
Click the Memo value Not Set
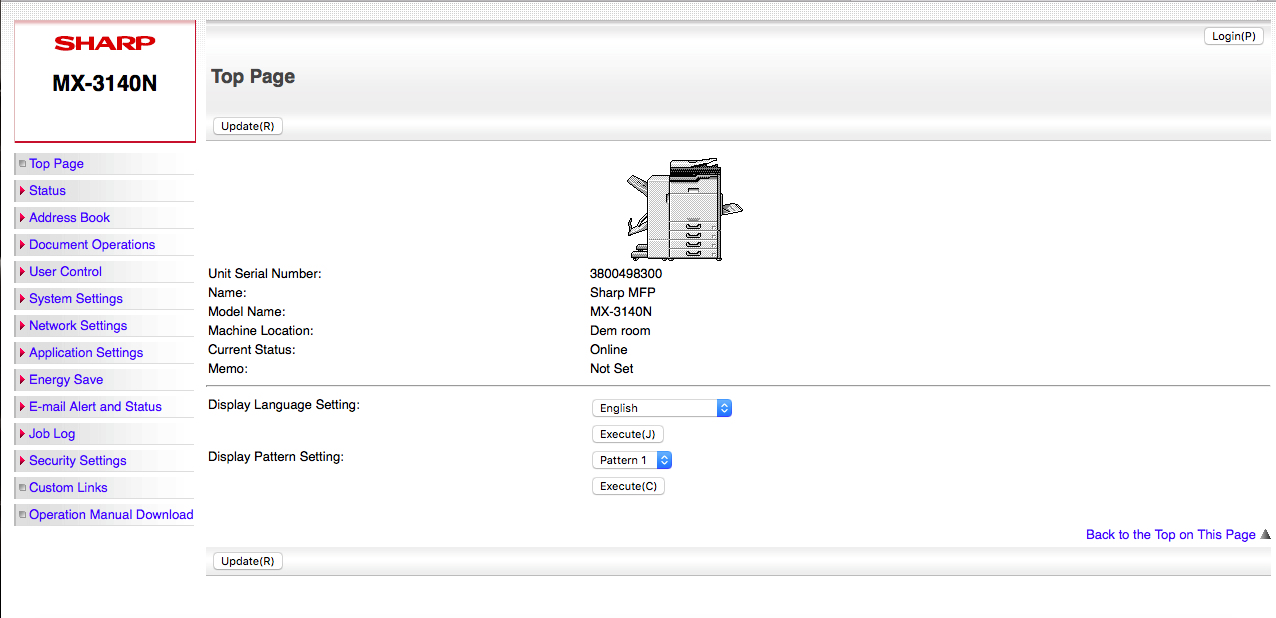pos(612,368)
